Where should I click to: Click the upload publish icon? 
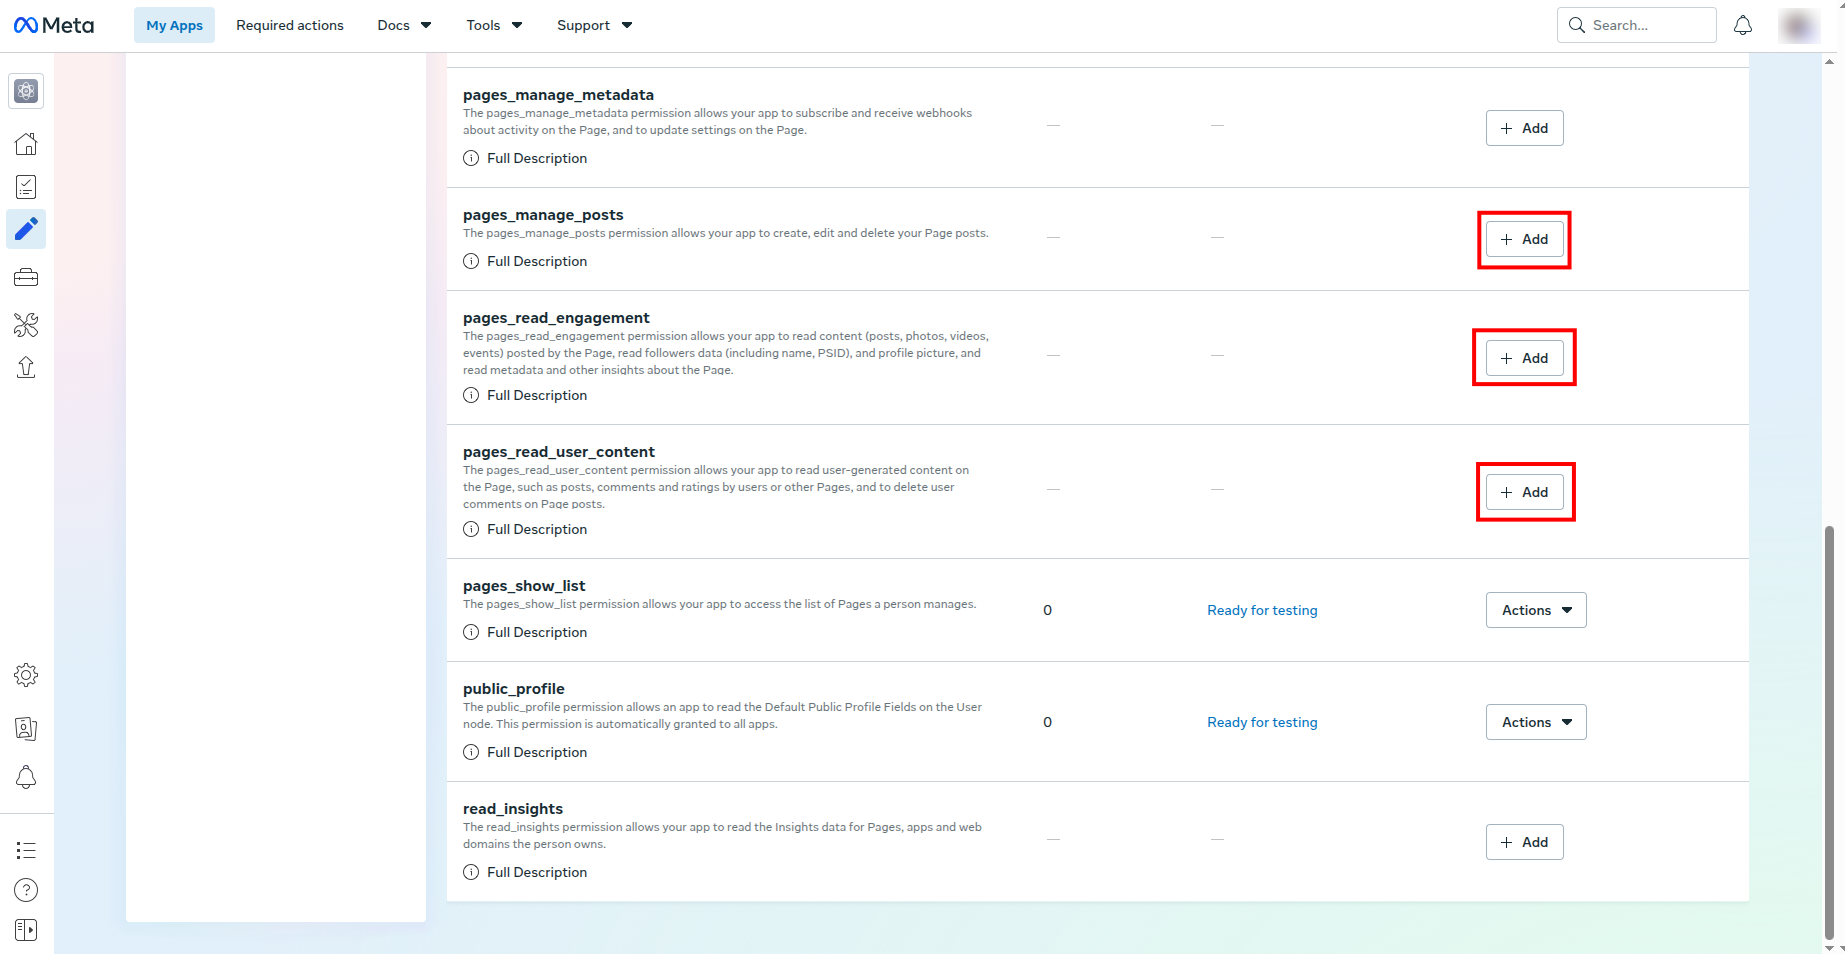point(27,367)
